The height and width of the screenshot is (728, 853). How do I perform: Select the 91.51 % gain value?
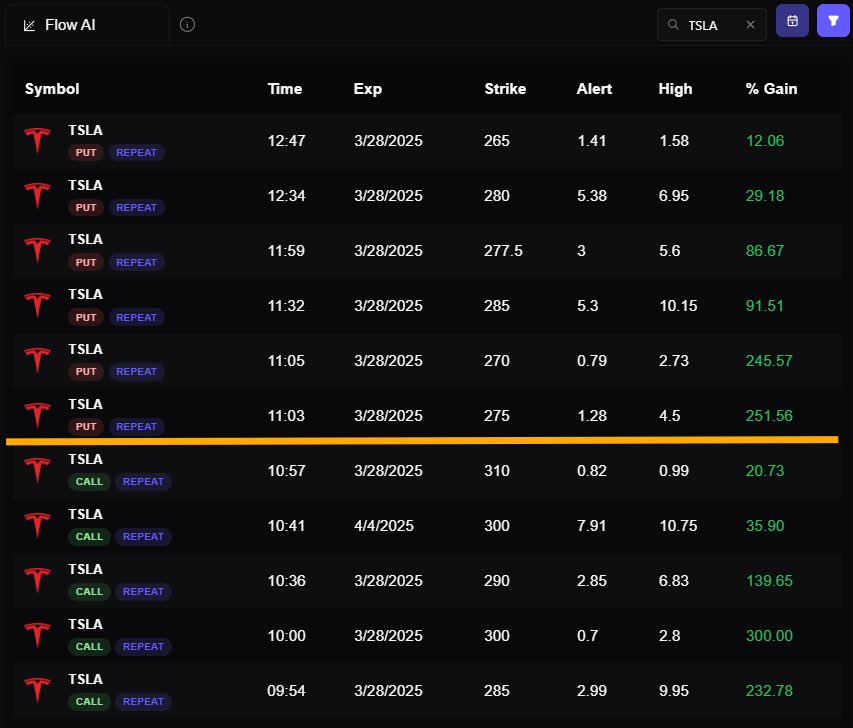click(x=765, y=305)
